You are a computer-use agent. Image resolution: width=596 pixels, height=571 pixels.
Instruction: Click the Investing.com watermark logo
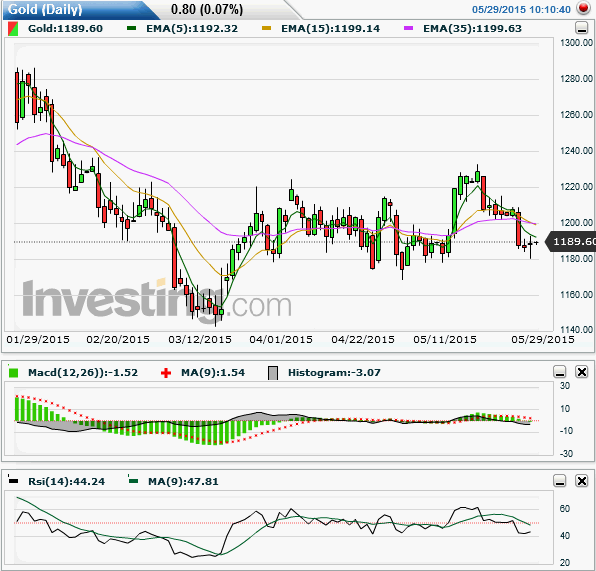pos(157,300)
